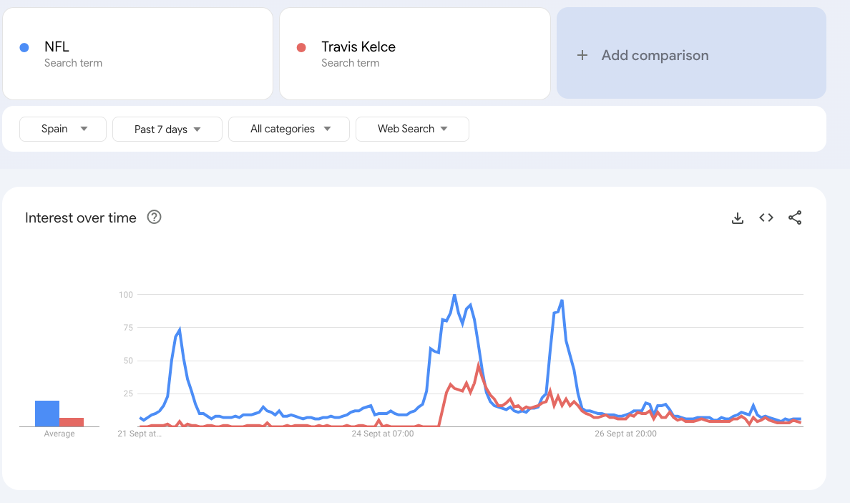Image resolution: width=850 pixels, height=504 pixels.
Task: Click the Travis Kelce line's highest peak
Action: click(x=479, y=365)
